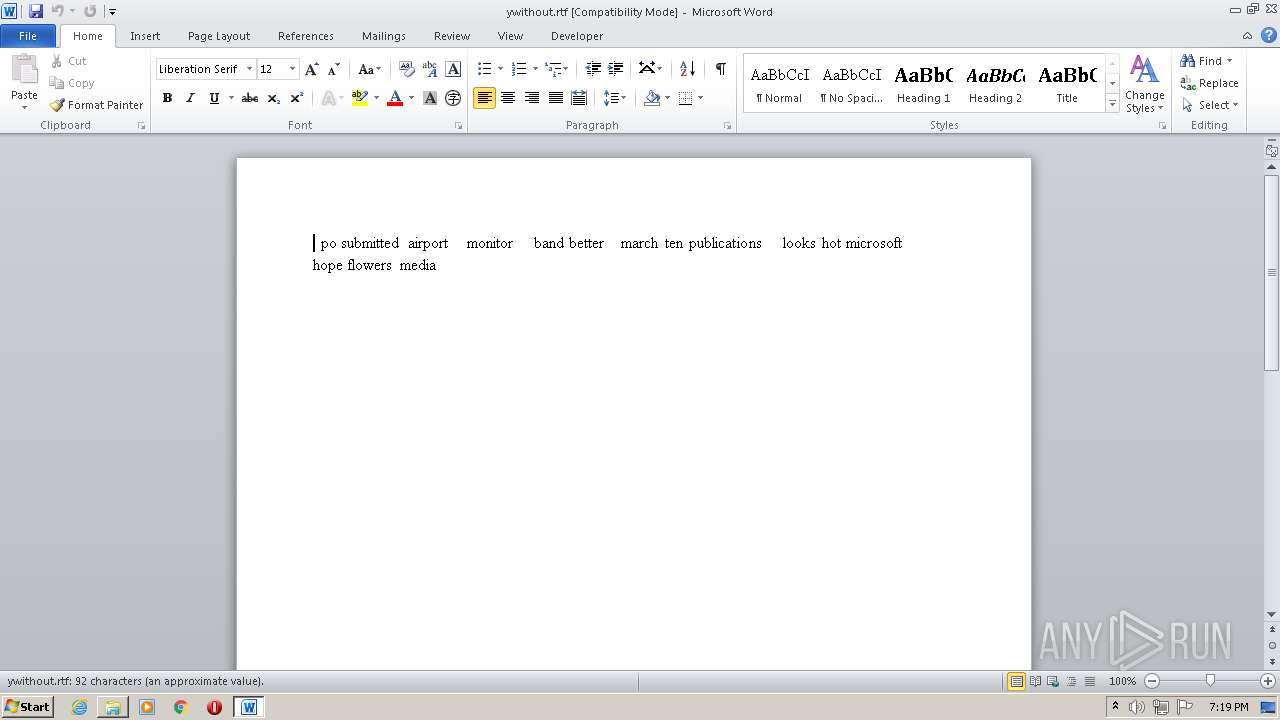The image size is (1280, 720).
Task: Apply the Title style
Action: coord(1068,84)
